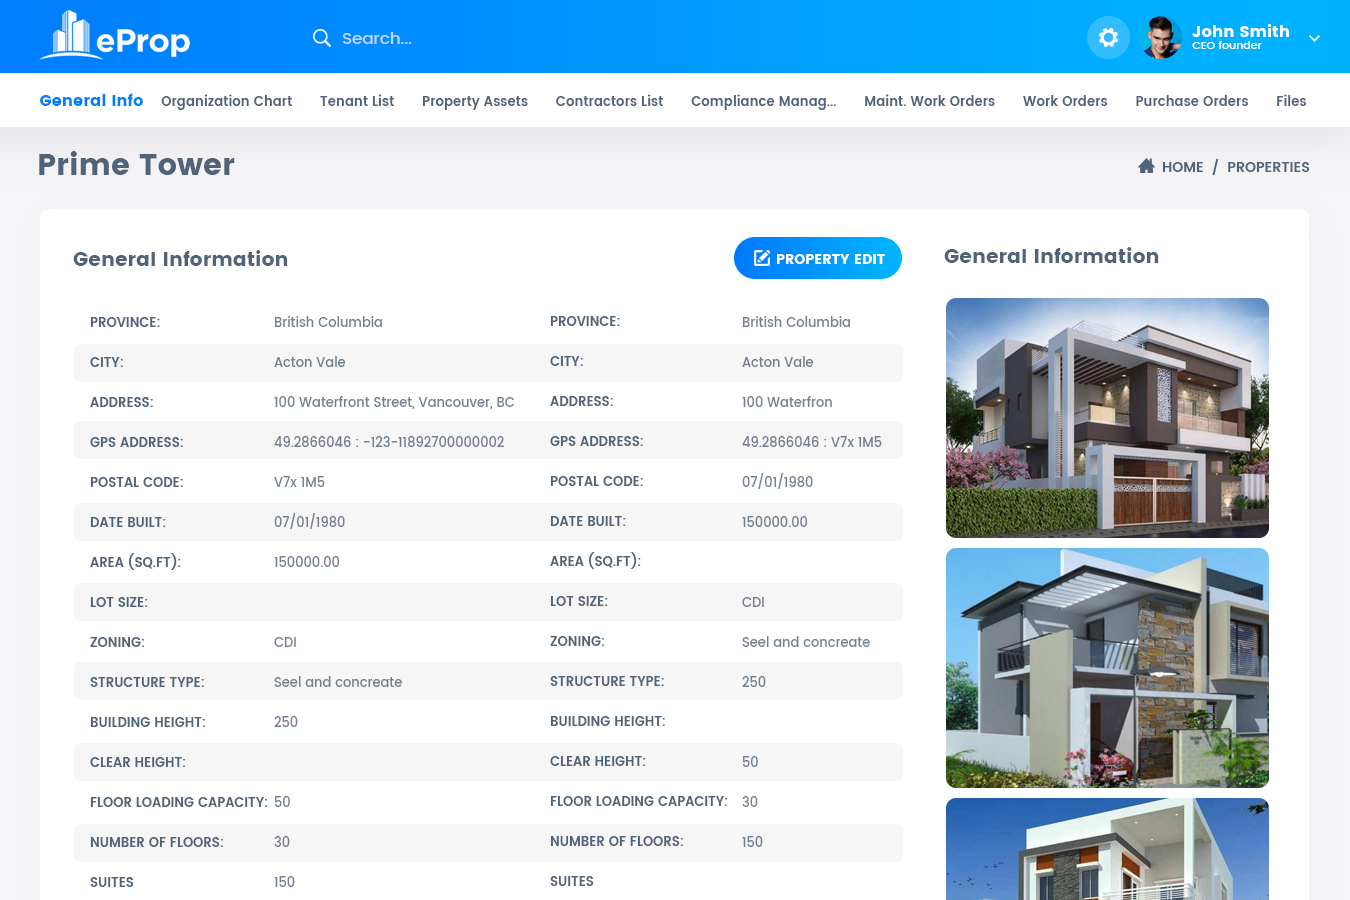The width and height of the screenshot is (1350, 900).
Task: Click John Smith's name in the header
Action: [1240, 31]
